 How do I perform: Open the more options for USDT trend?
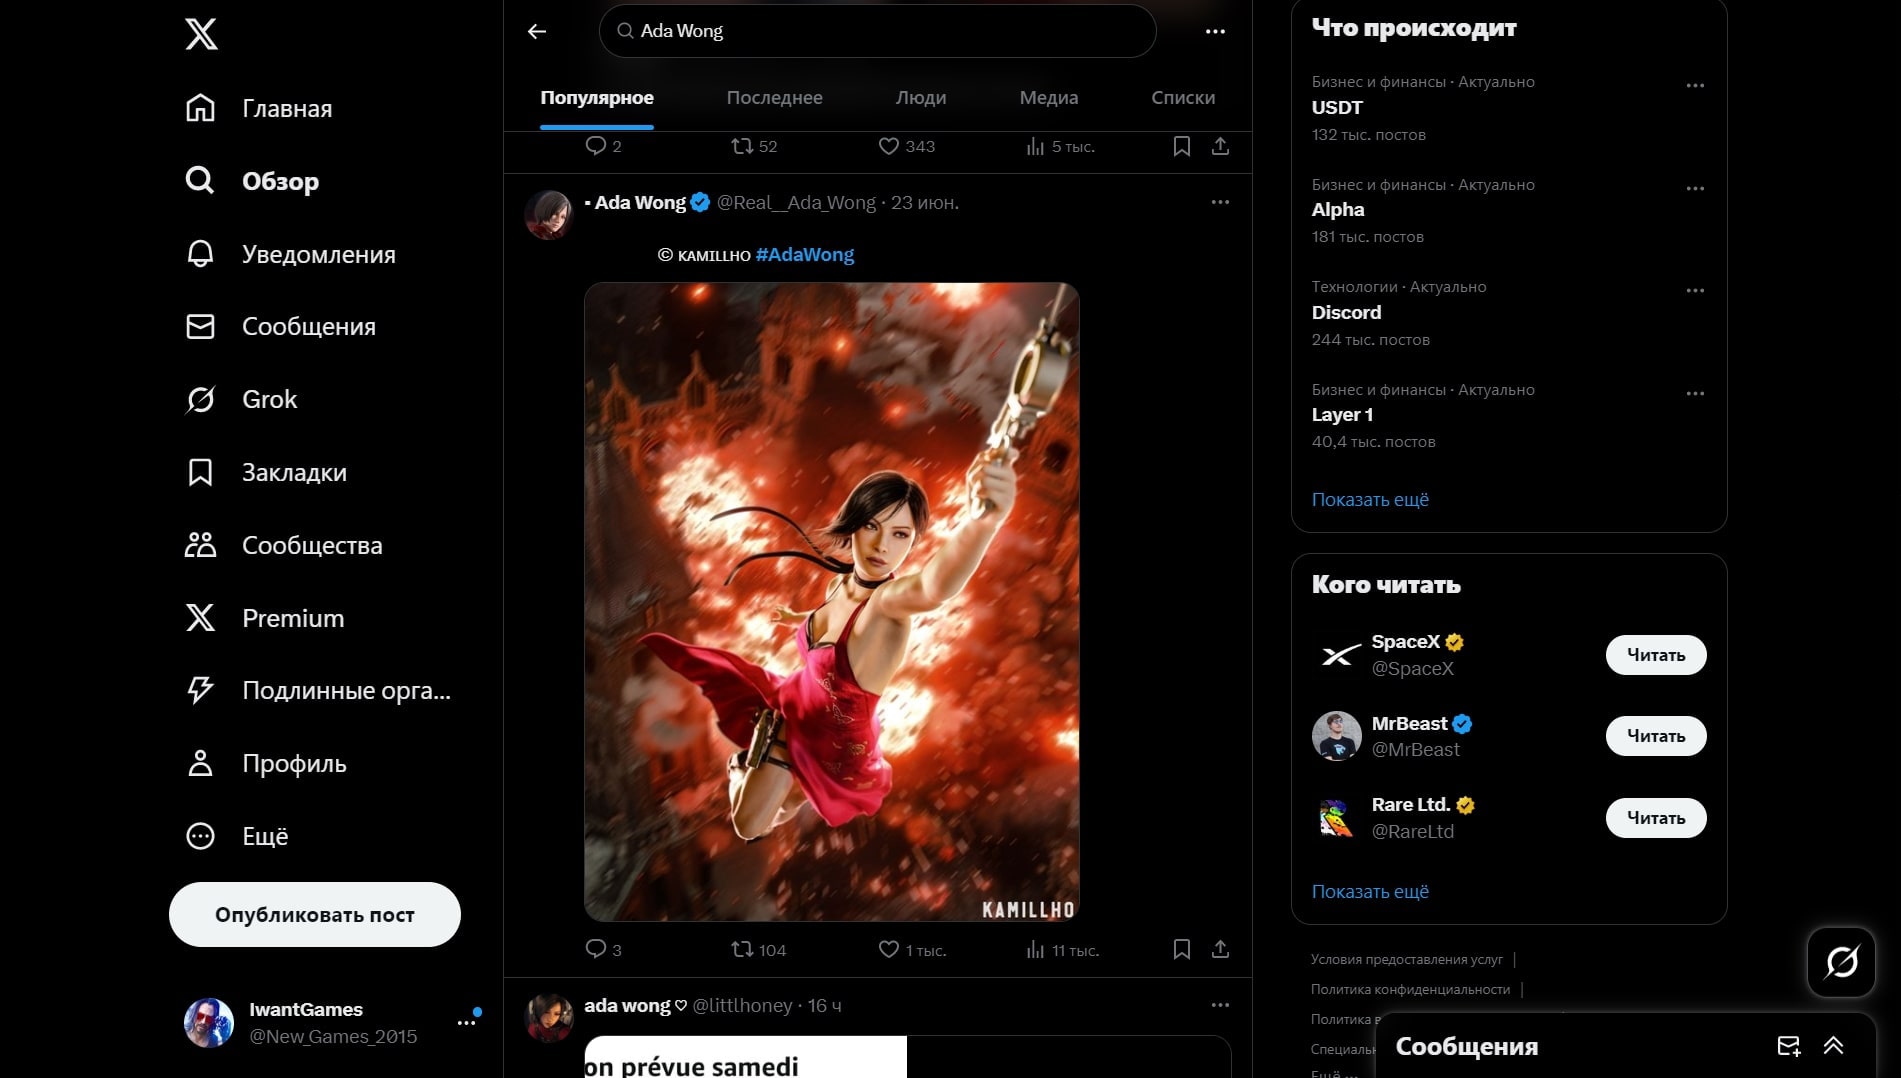point(1695,85)
